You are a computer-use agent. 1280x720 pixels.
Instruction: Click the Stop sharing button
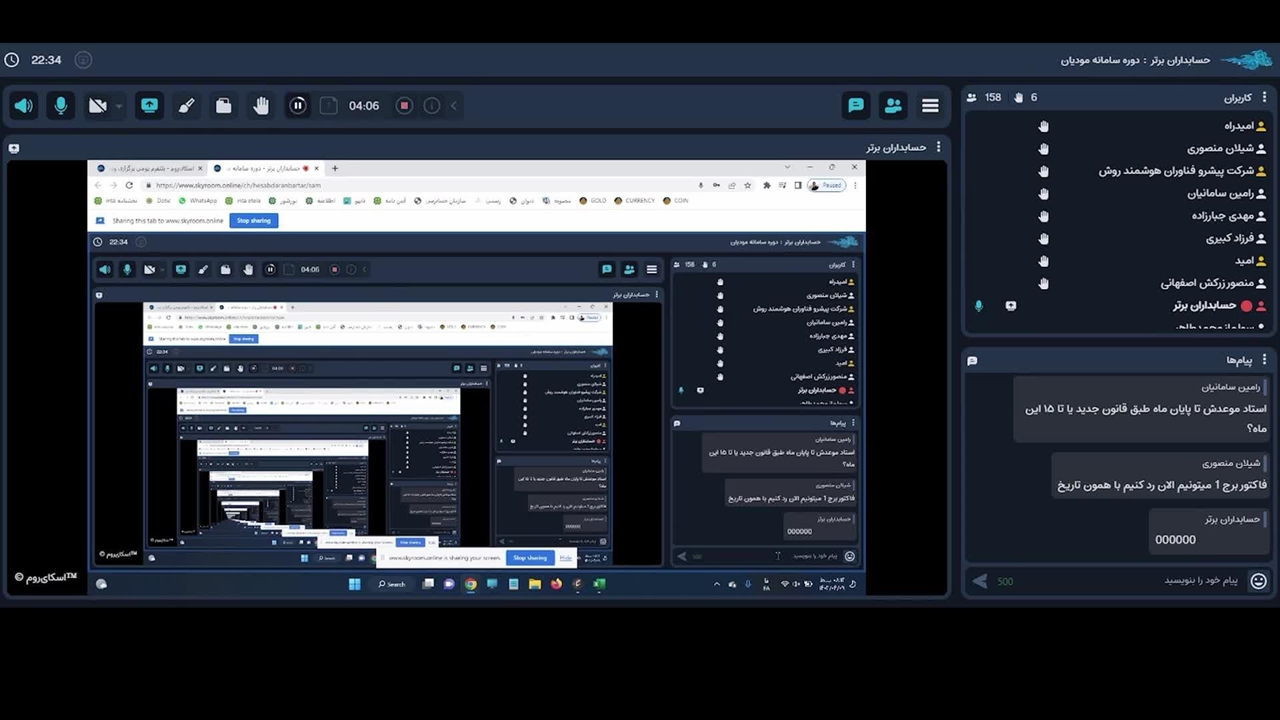click(253, 220)
